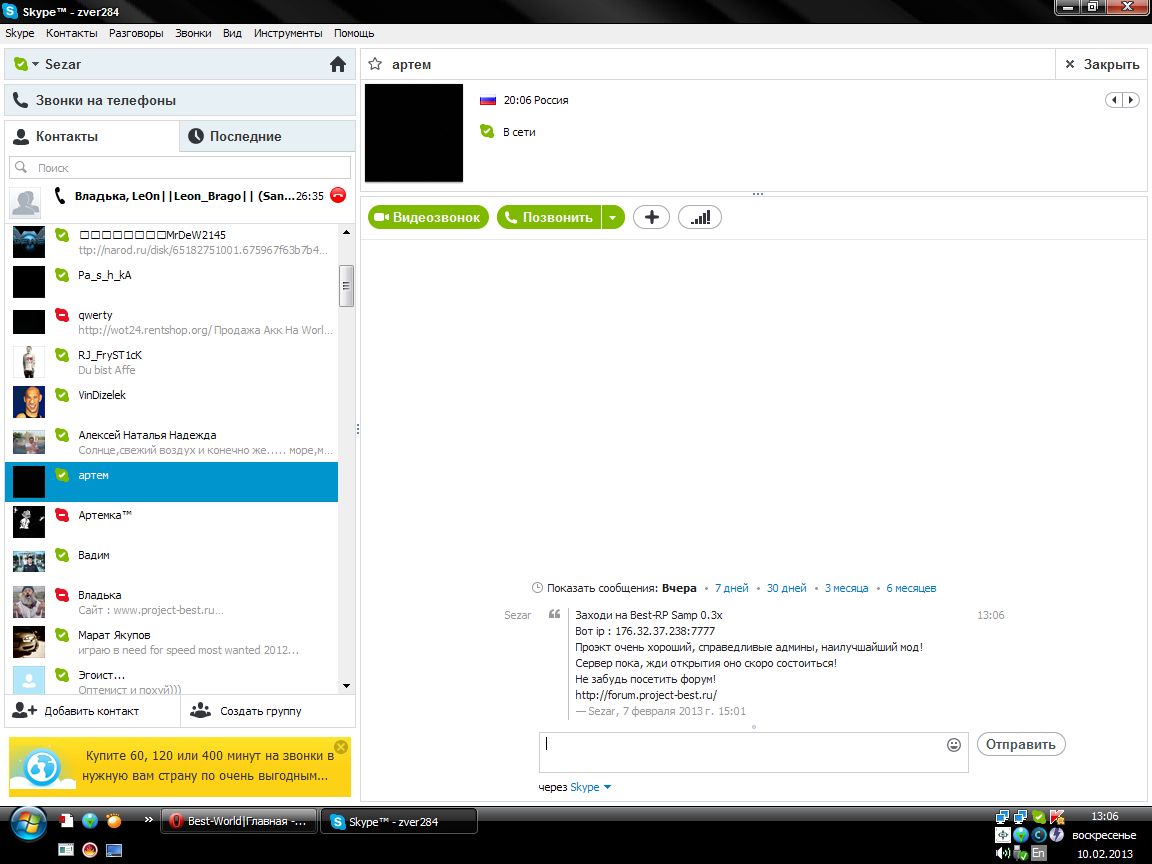Click Закрыть to close conversation
The height and width of the screenshot is (864, 1152).
pos(1102,65)
